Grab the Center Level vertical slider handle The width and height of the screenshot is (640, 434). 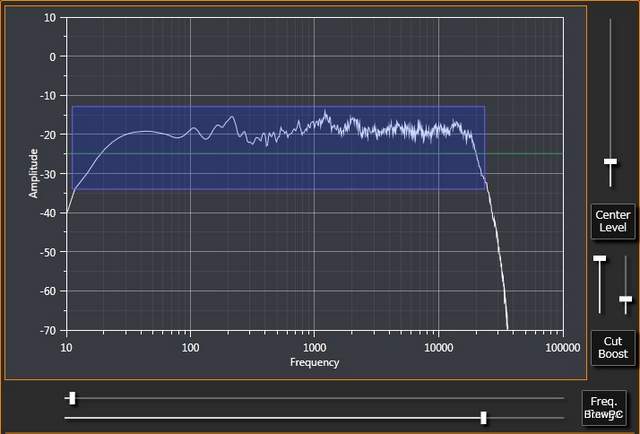point(610,161)
